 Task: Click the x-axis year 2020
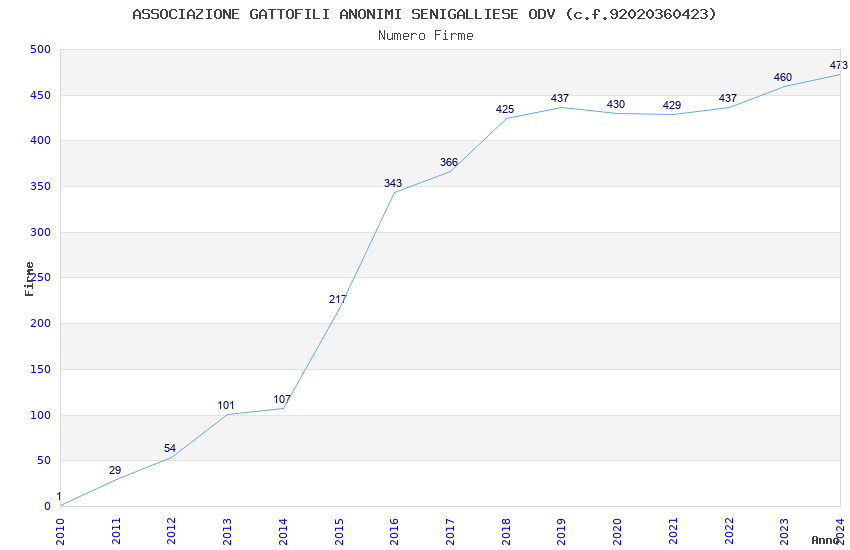click(x=617, y=531)
